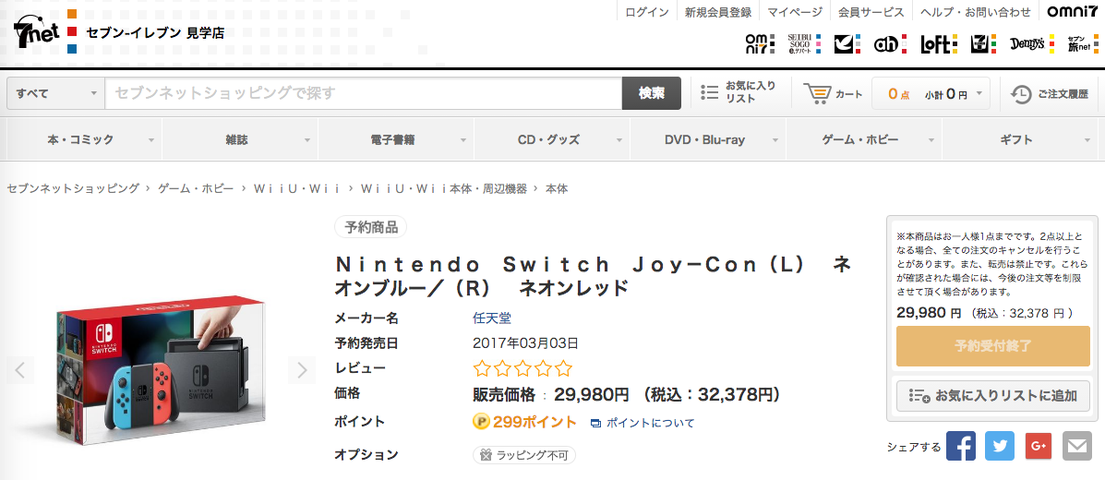
Task: Open the ゲーム・ホビー category tab
Action: click(863, 140)
